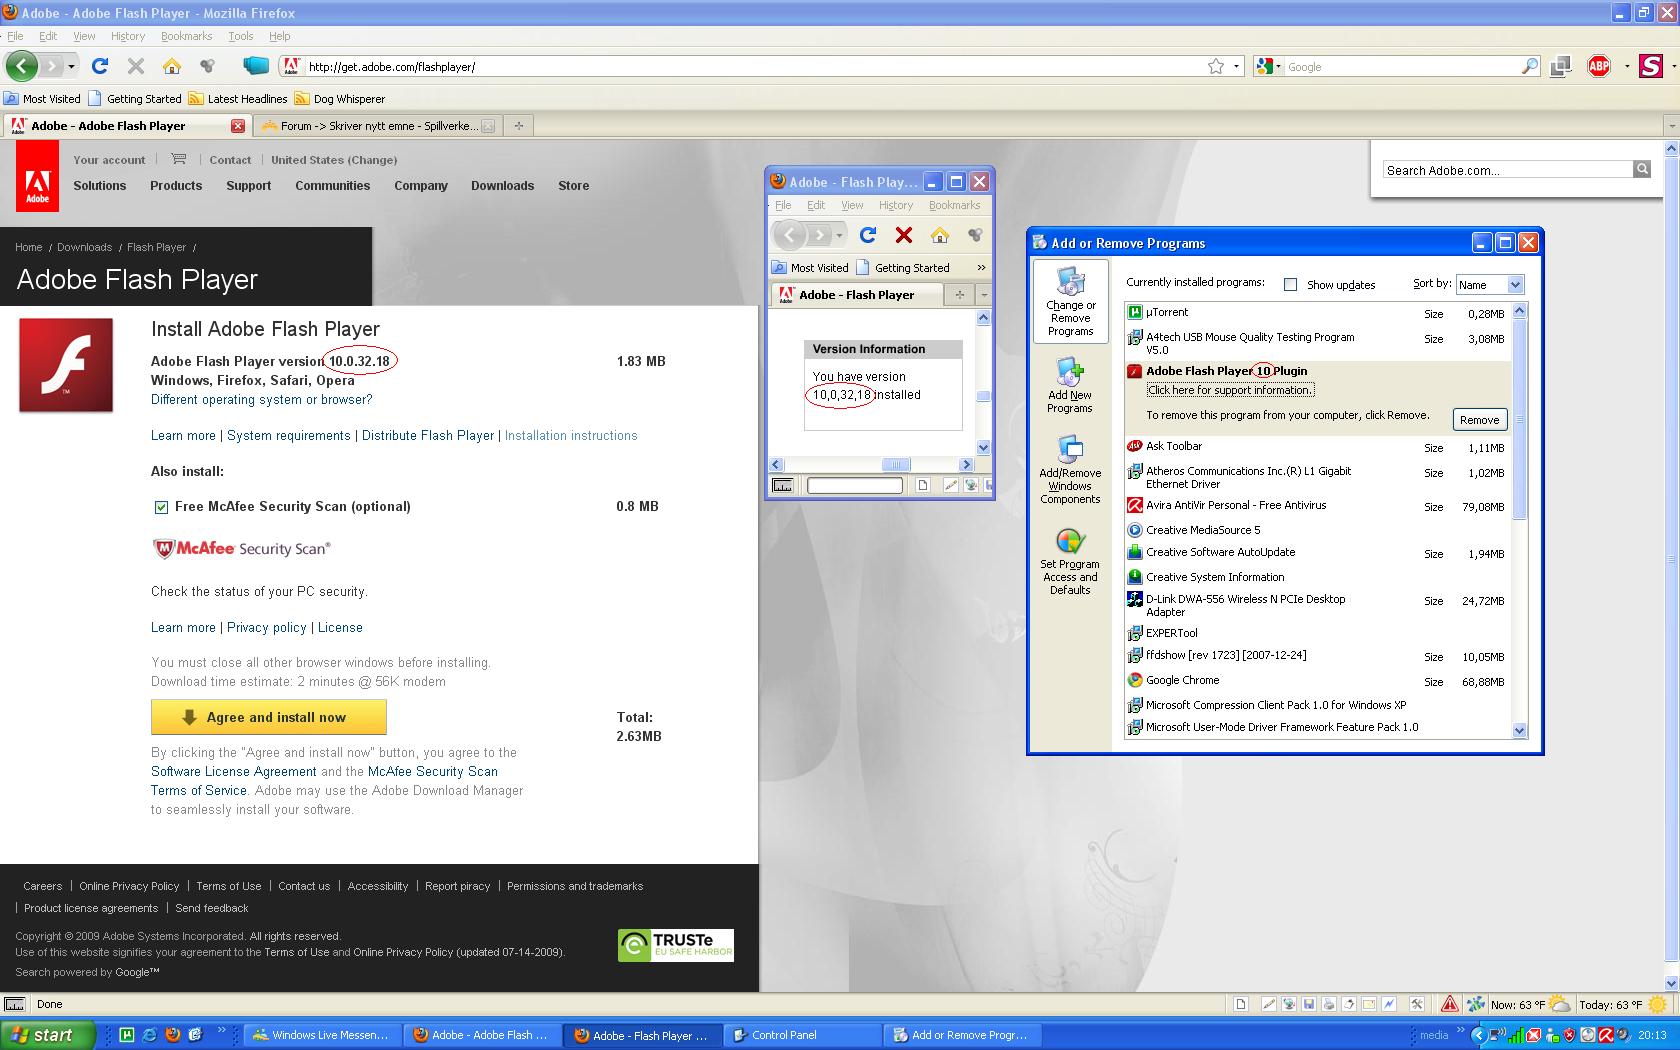
Task: Open the shopping cart icon next to Your account
Action: 178,159
